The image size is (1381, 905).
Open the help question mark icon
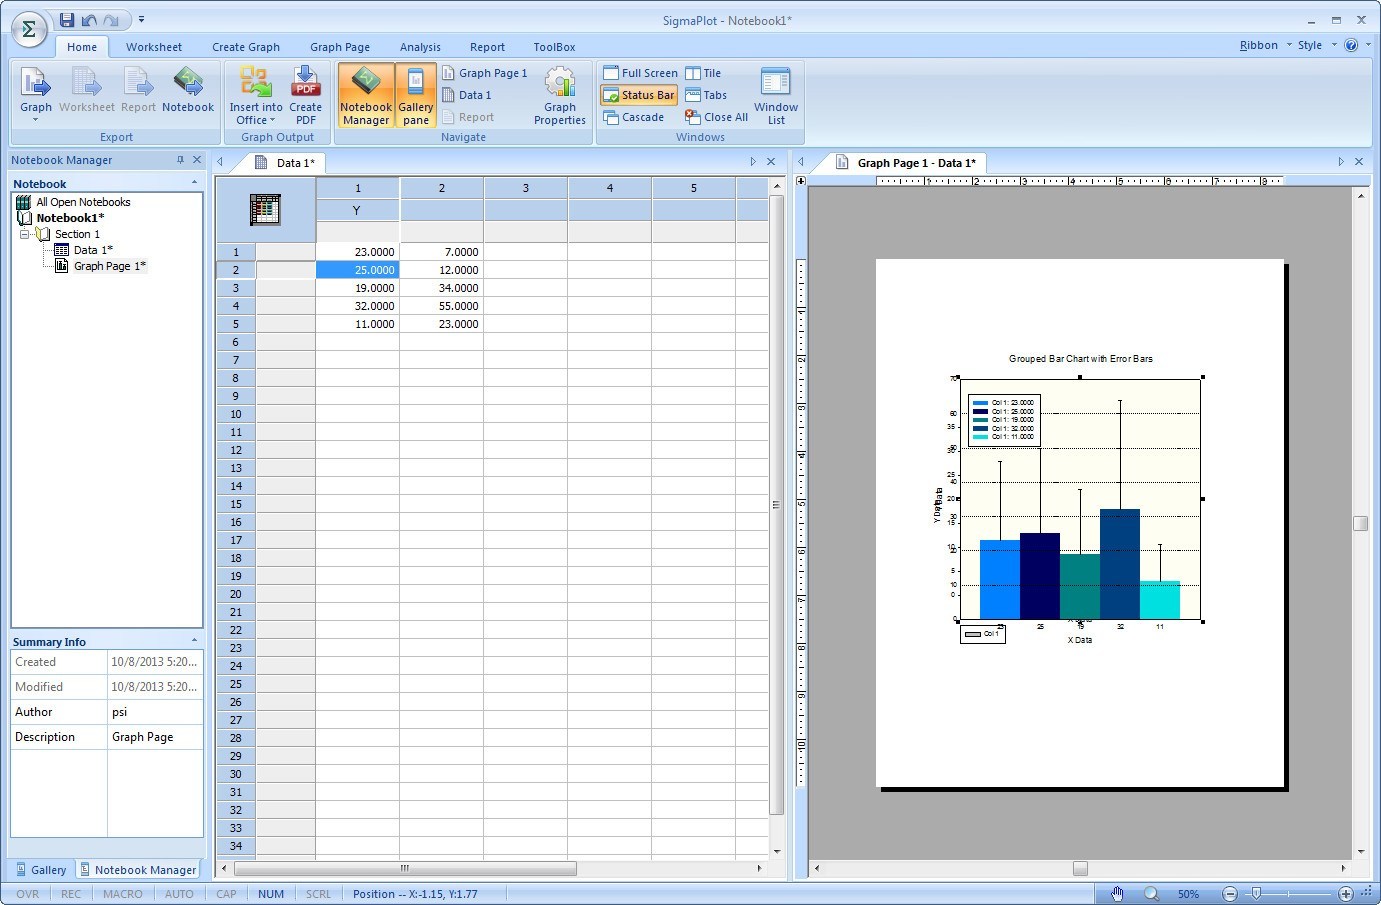point(1351,45)
